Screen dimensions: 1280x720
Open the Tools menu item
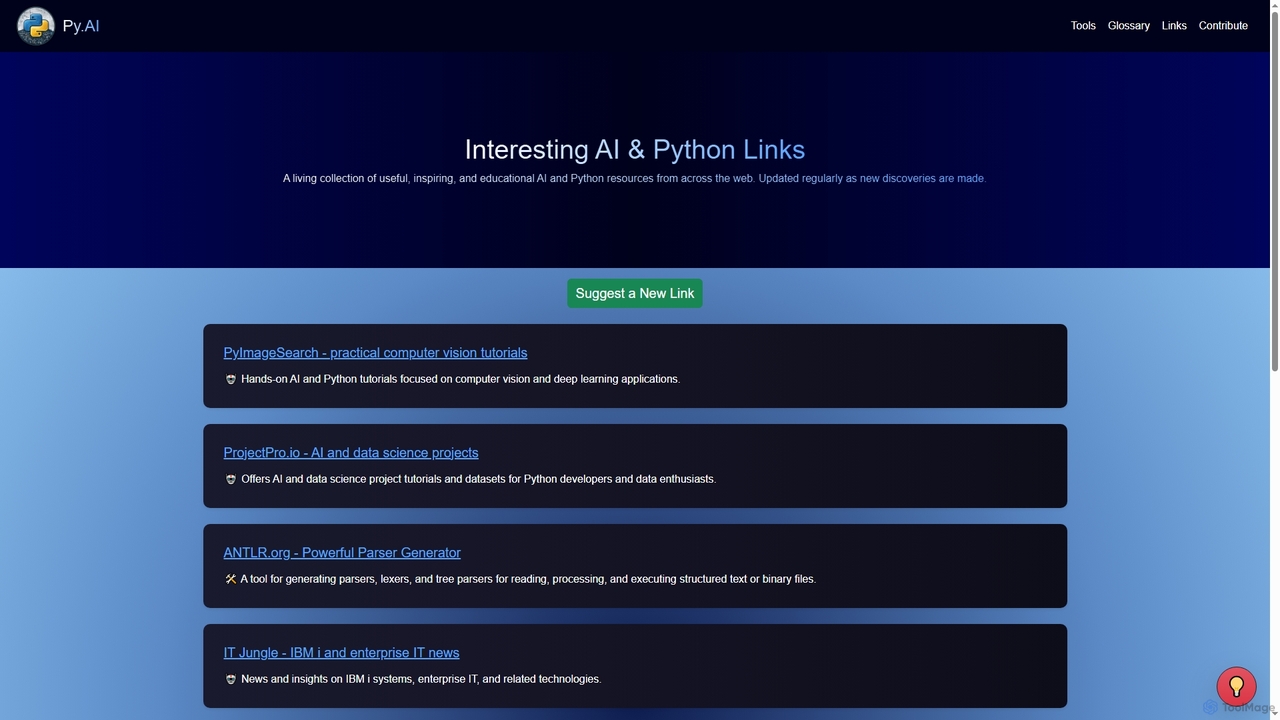coord(1083,26)
